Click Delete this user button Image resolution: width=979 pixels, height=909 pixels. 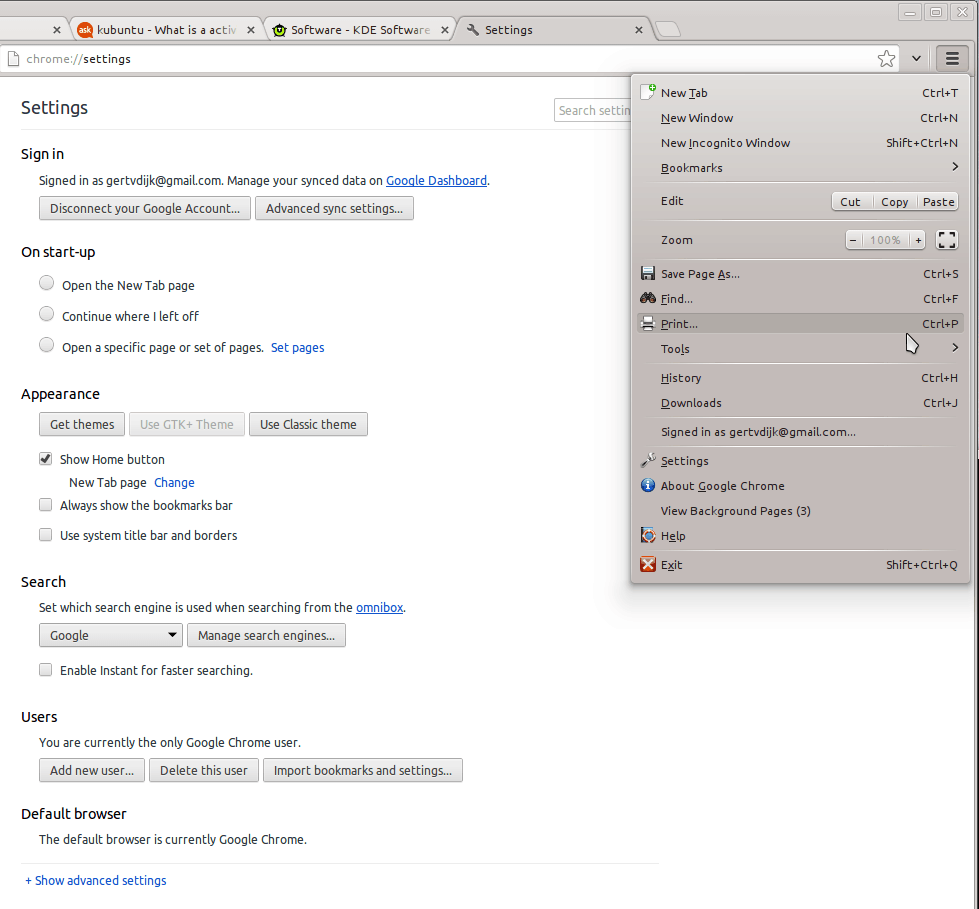(204, 770)
